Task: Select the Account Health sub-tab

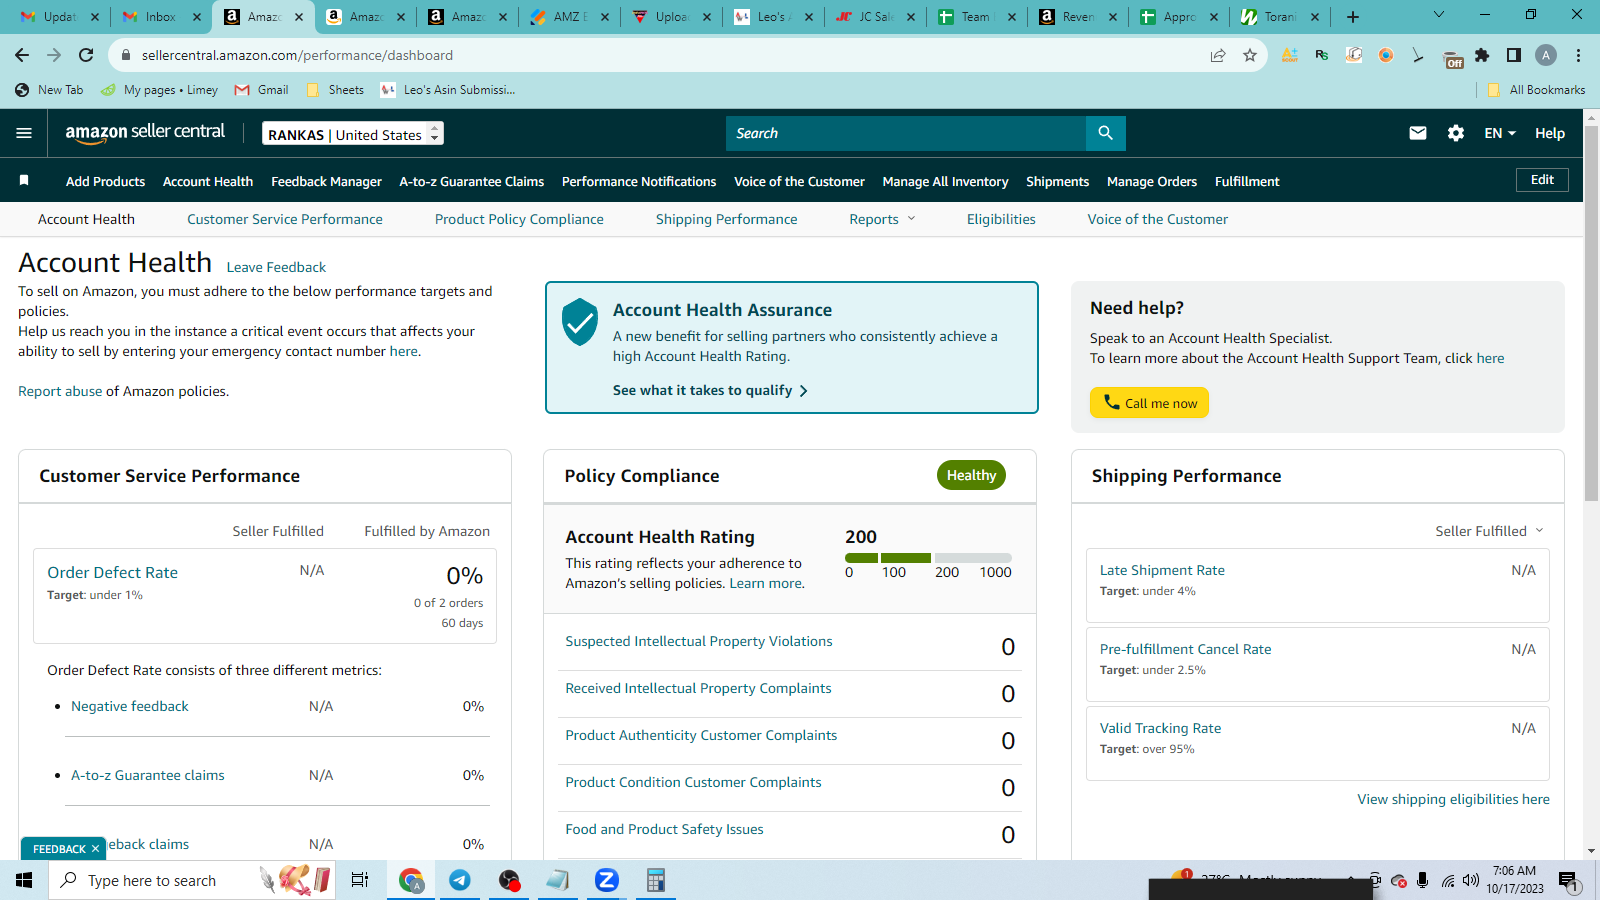Action: pyautogui.click(x=86, y=219)
